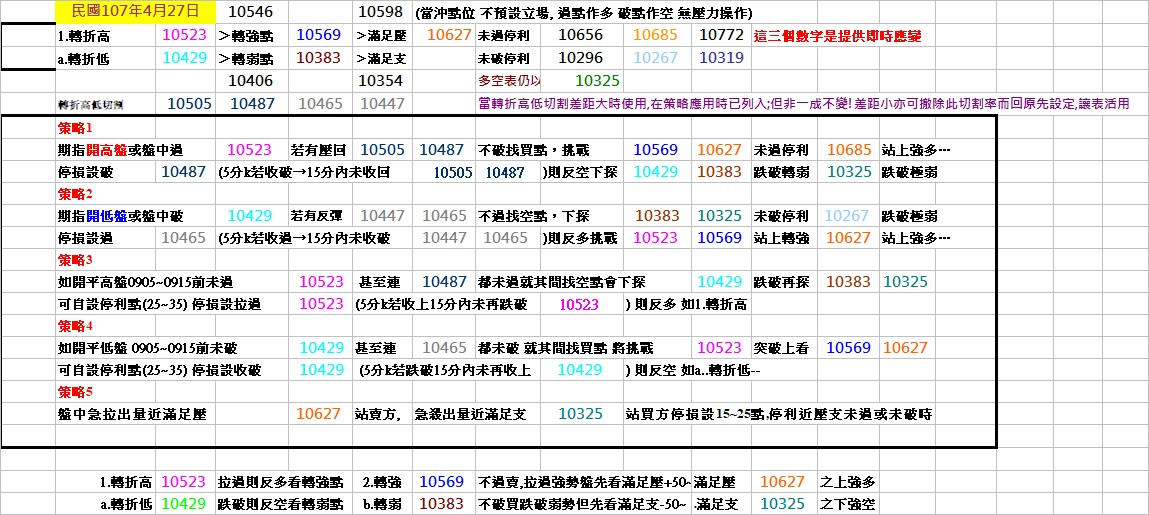Screen dimensions: 1149x515
Task: Click the 停損設破 cell
Action: point(85,172)
